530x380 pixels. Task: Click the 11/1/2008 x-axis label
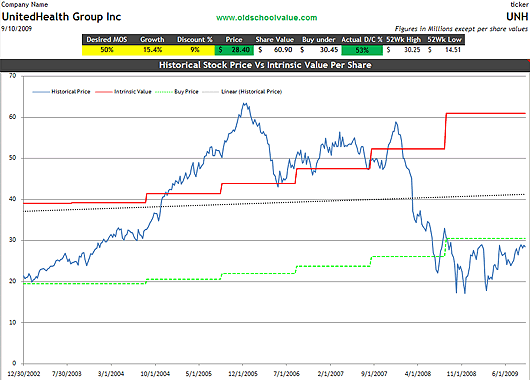(x=461, y=374)
